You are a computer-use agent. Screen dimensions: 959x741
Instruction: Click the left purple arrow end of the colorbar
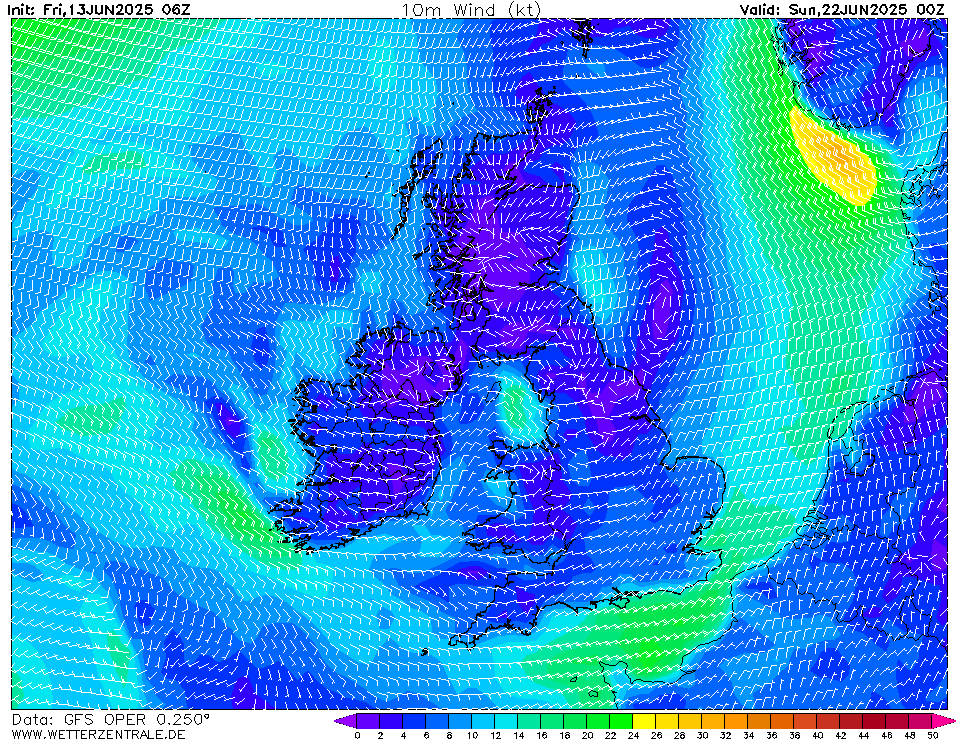pos(344,721)
